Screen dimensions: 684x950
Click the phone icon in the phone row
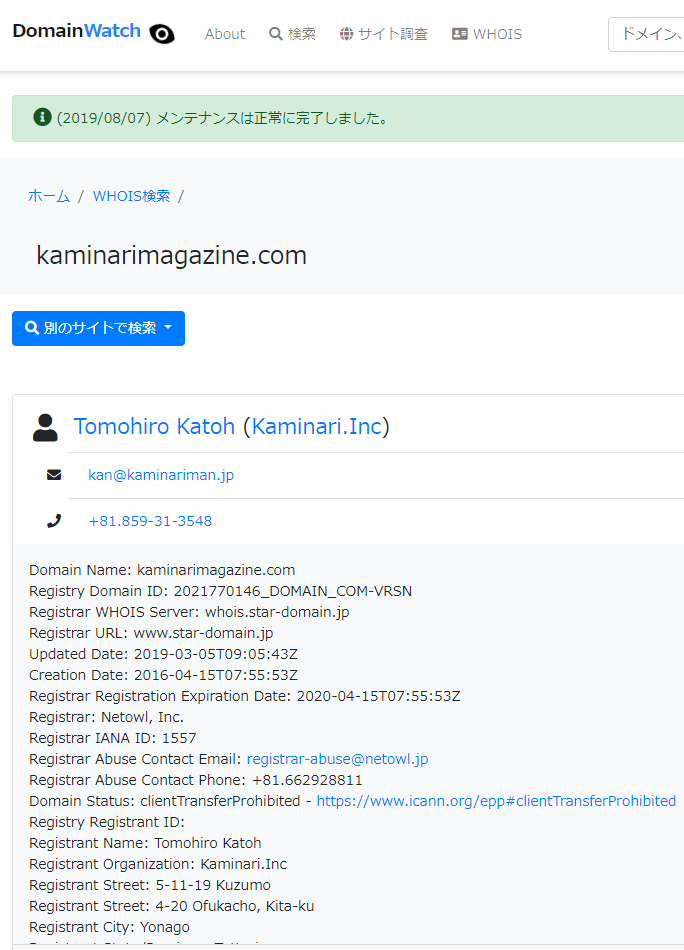54,521
